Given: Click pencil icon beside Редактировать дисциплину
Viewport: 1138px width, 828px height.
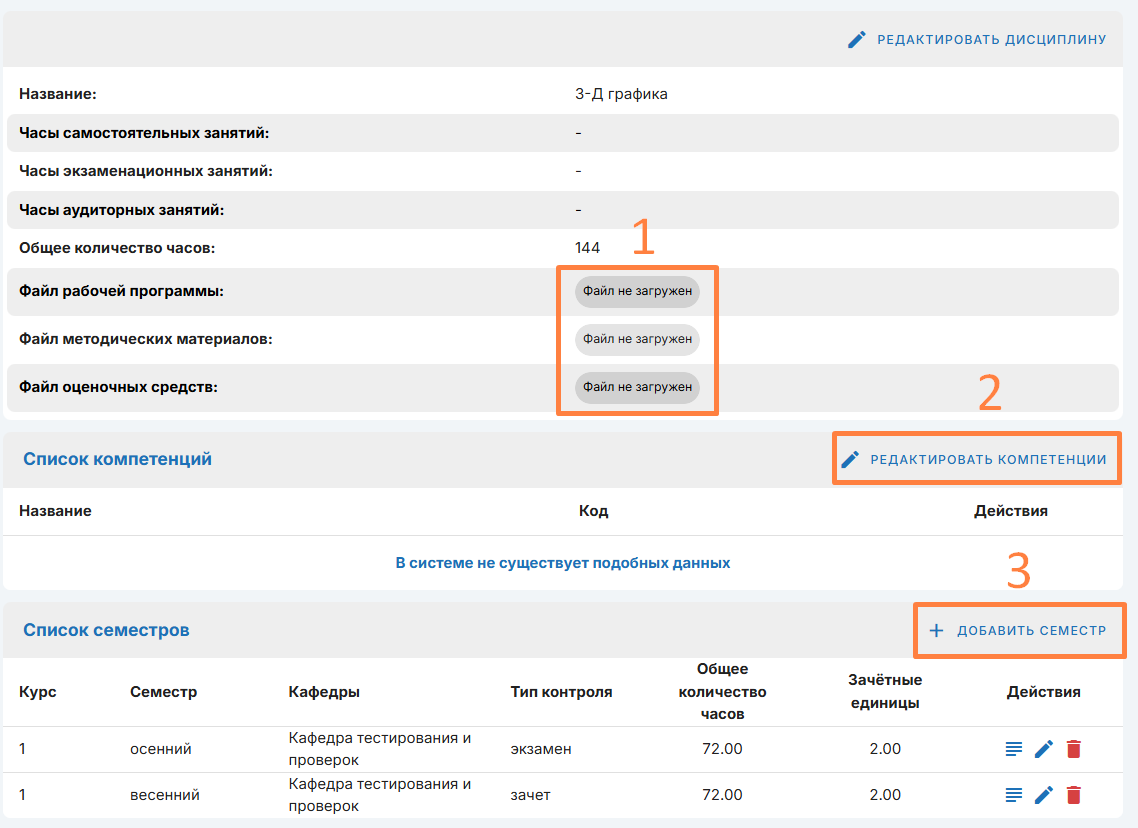Looking at the screenshot, I should point(857,40).
